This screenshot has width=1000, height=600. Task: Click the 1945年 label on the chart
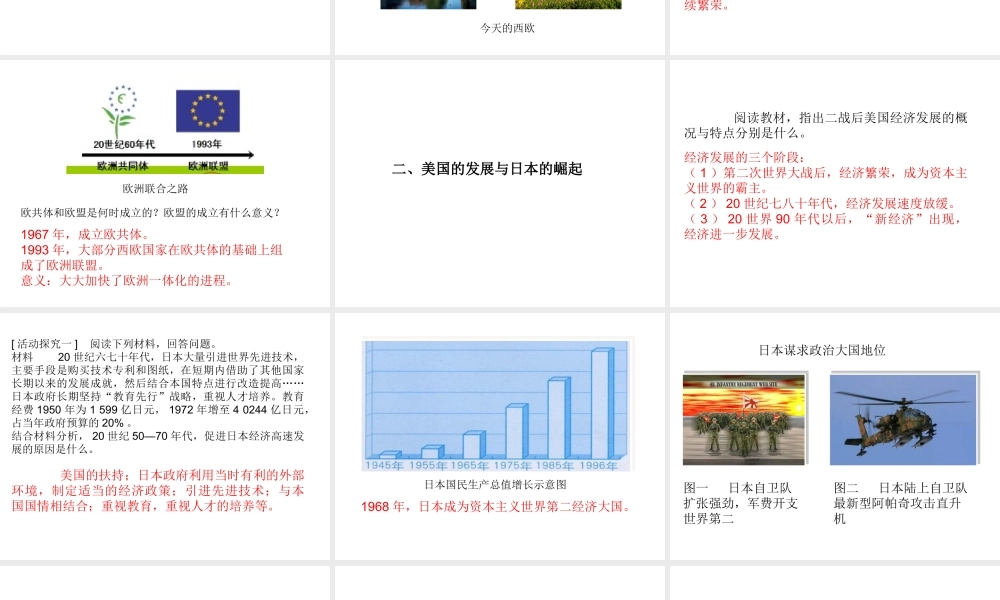384,465
